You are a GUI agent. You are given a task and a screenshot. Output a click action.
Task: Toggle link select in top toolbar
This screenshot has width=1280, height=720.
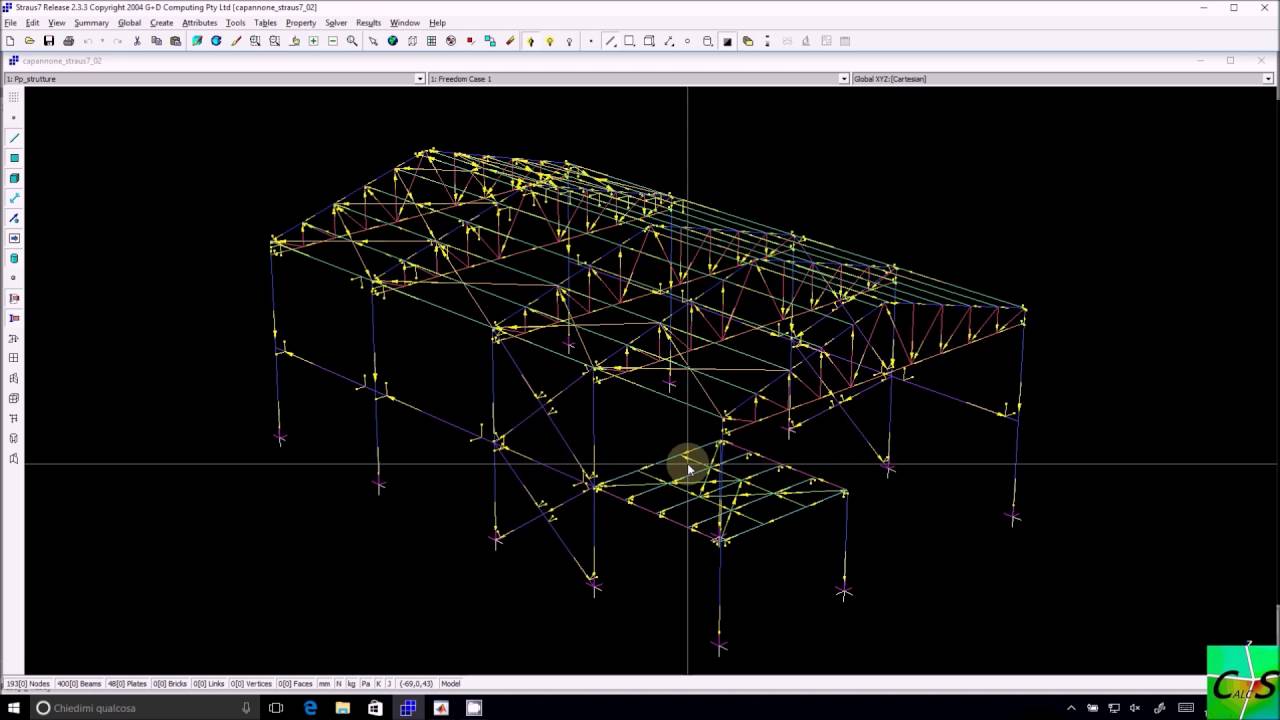(x=668, y=41)
